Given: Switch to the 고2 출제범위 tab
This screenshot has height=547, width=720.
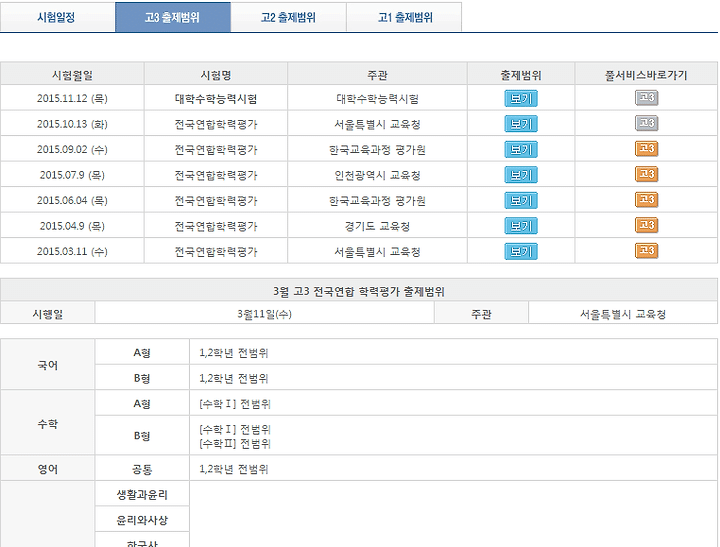Looking at the screenshot, I should pyautogui.click(x=288, y=17).
